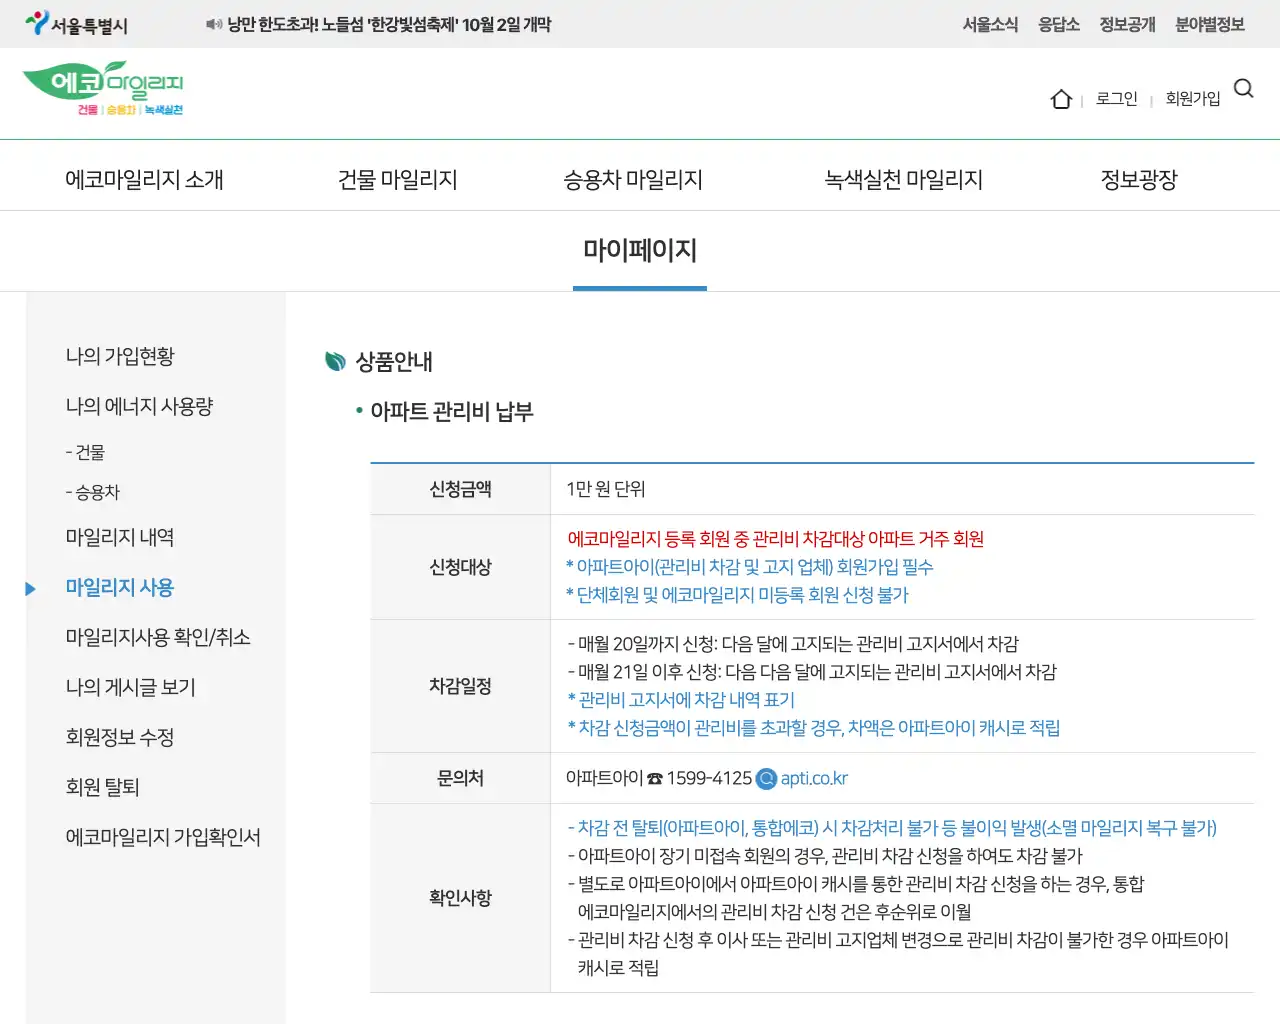Open 건물 마일리지 menu

(x=398, y=180)
